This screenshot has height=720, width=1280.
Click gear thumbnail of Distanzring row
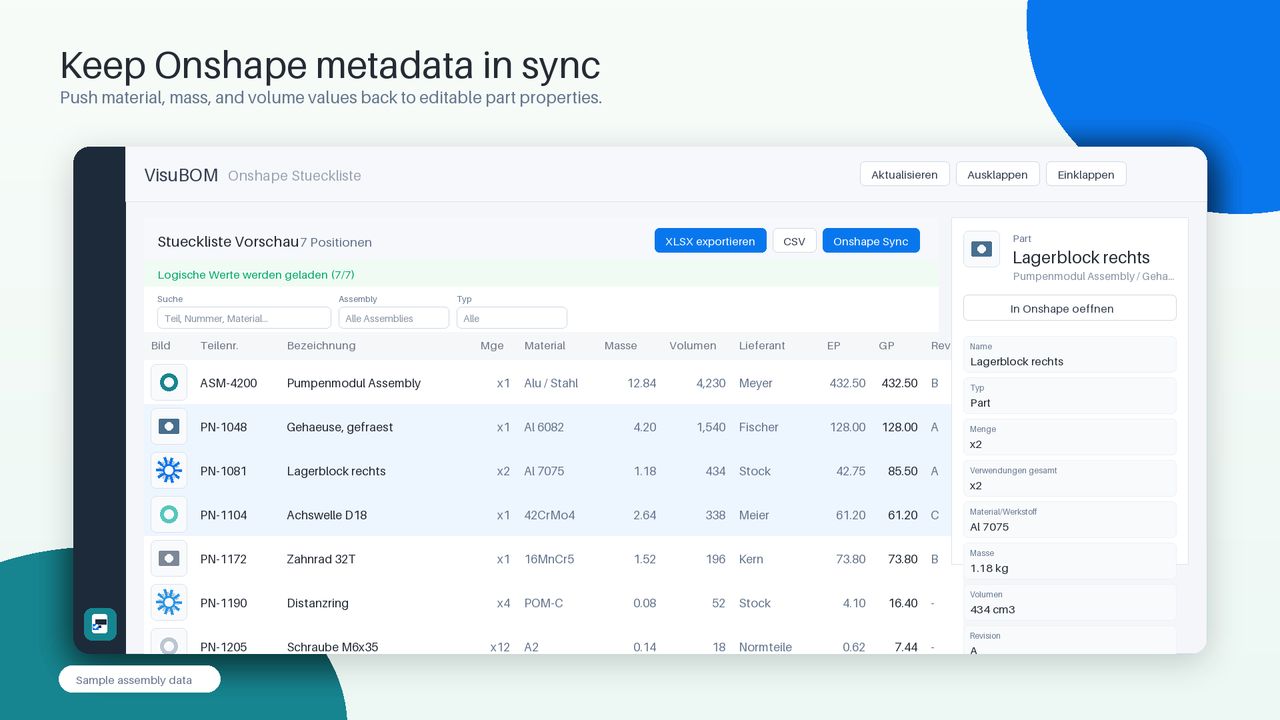(169, 603)
